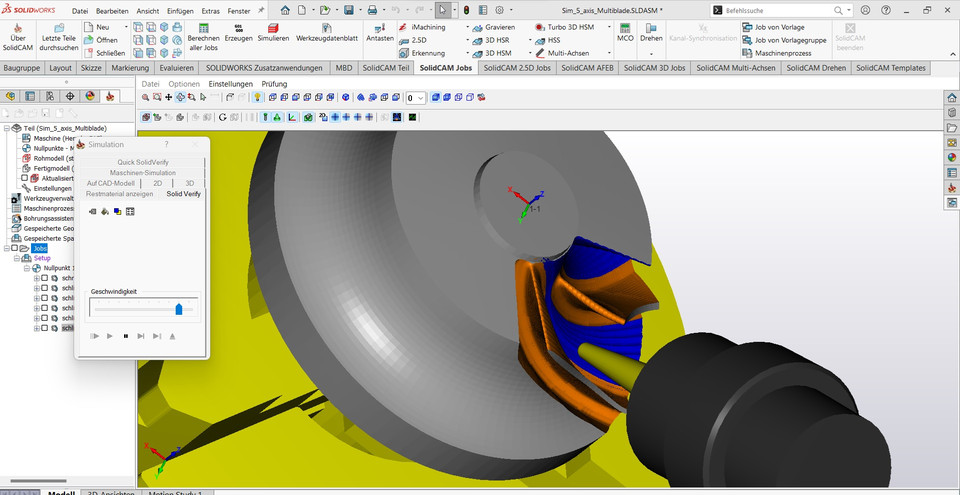Collapse the Teil (Sim_5_axis_Multiblade) tree node
Viewport: 960px width, 495px height.
6,129
